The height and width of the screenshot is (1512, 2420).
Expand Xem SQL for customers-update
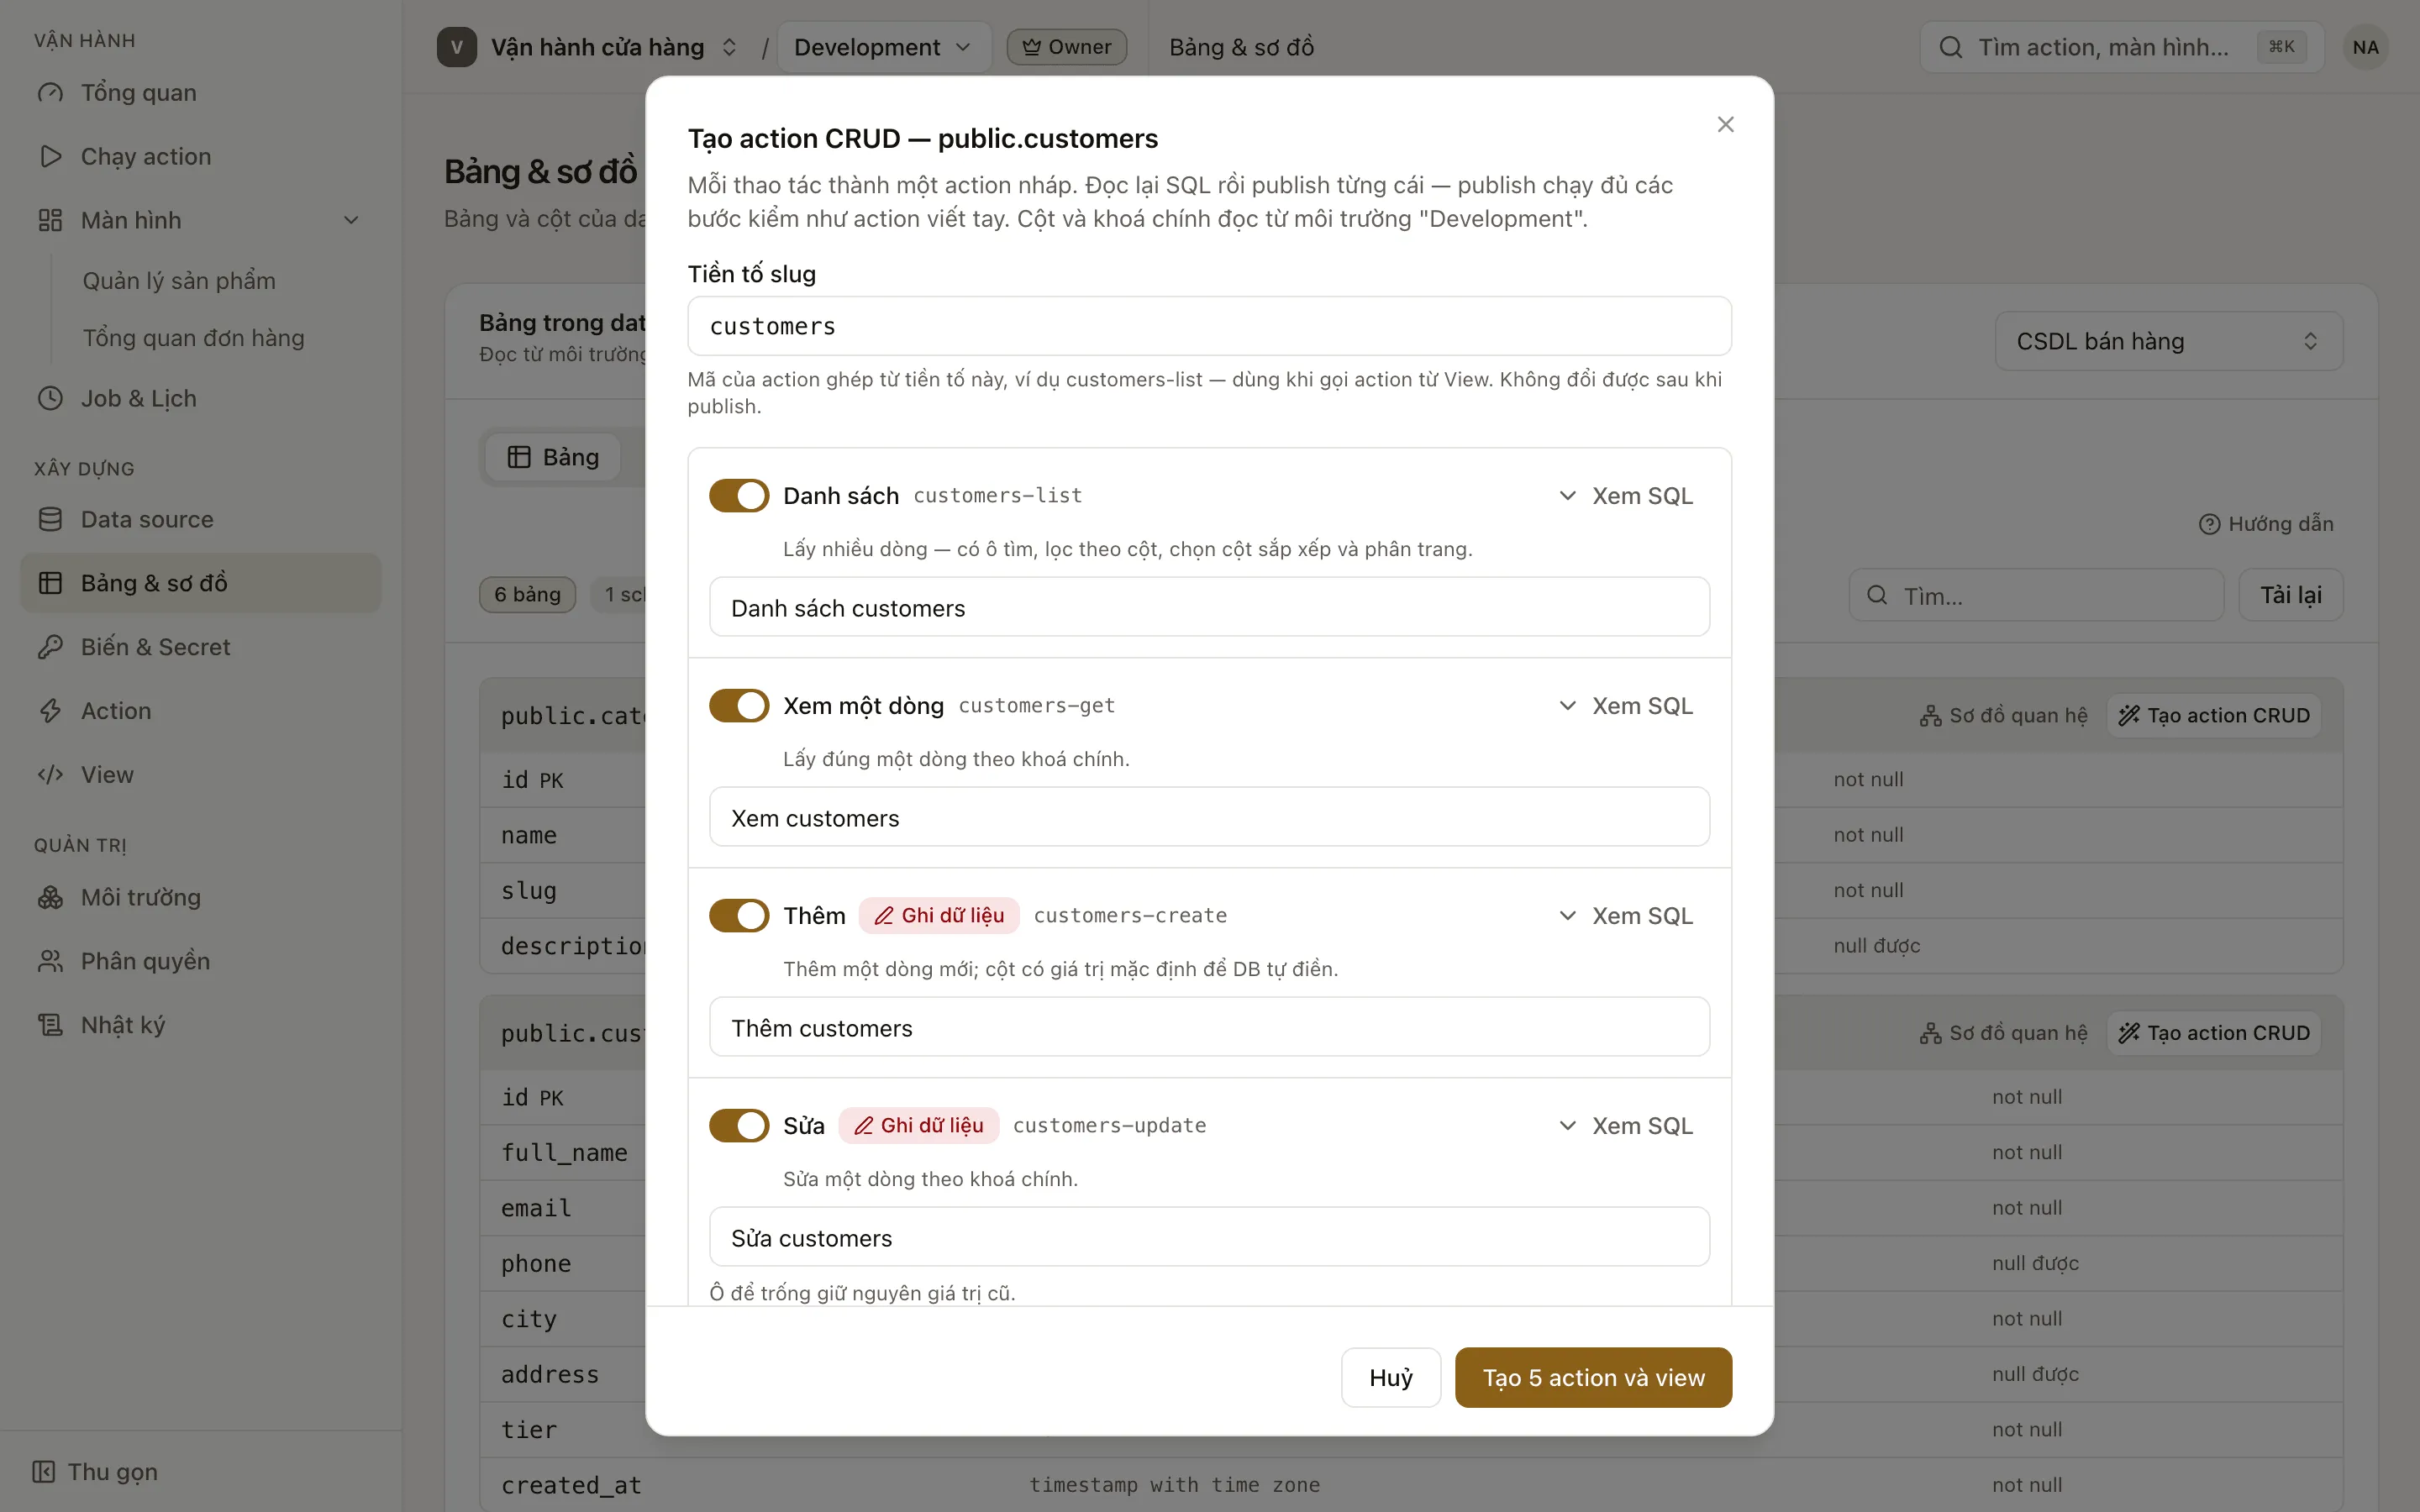tap(1626, 1125)
